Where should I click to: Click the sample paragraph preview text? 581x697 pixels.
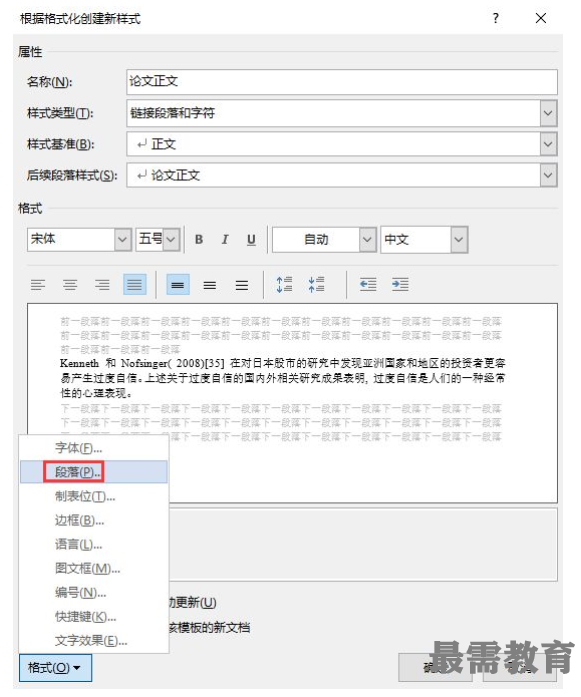pos(282,378)
